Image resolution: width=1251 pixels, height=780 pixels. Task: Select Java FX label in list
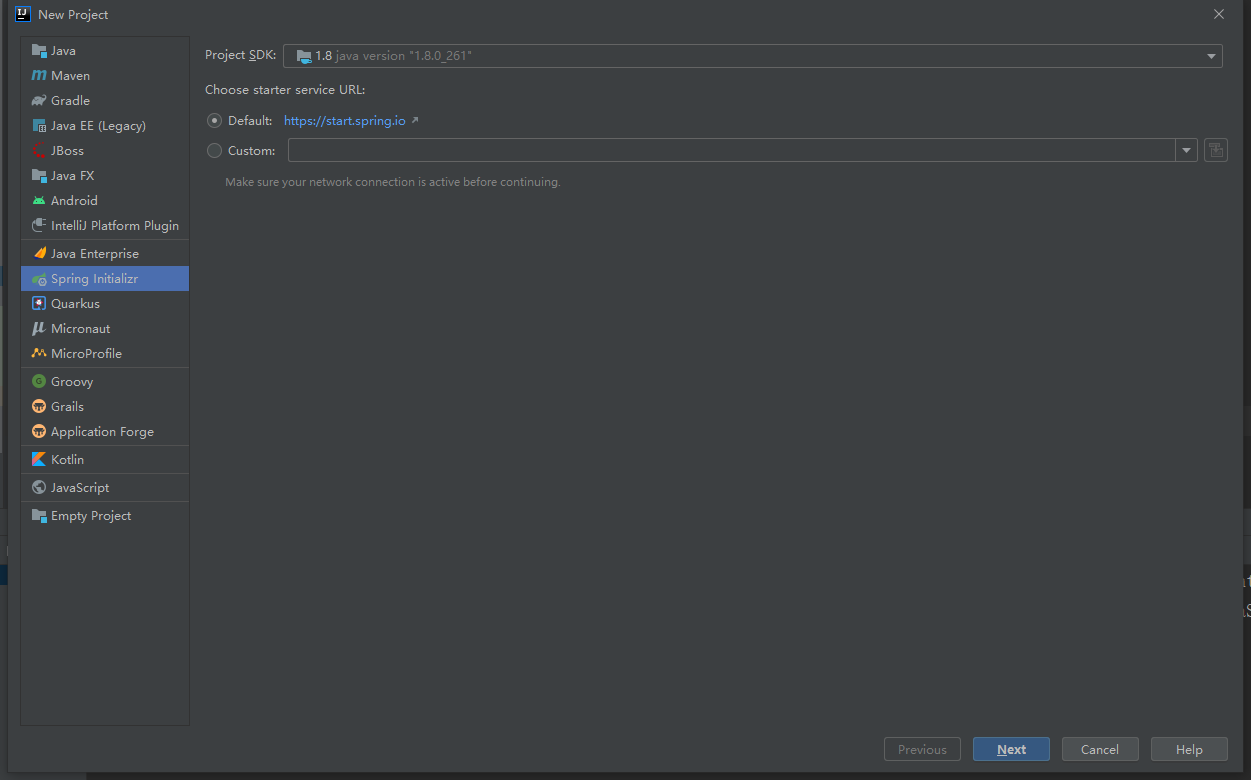pos(72,176)
